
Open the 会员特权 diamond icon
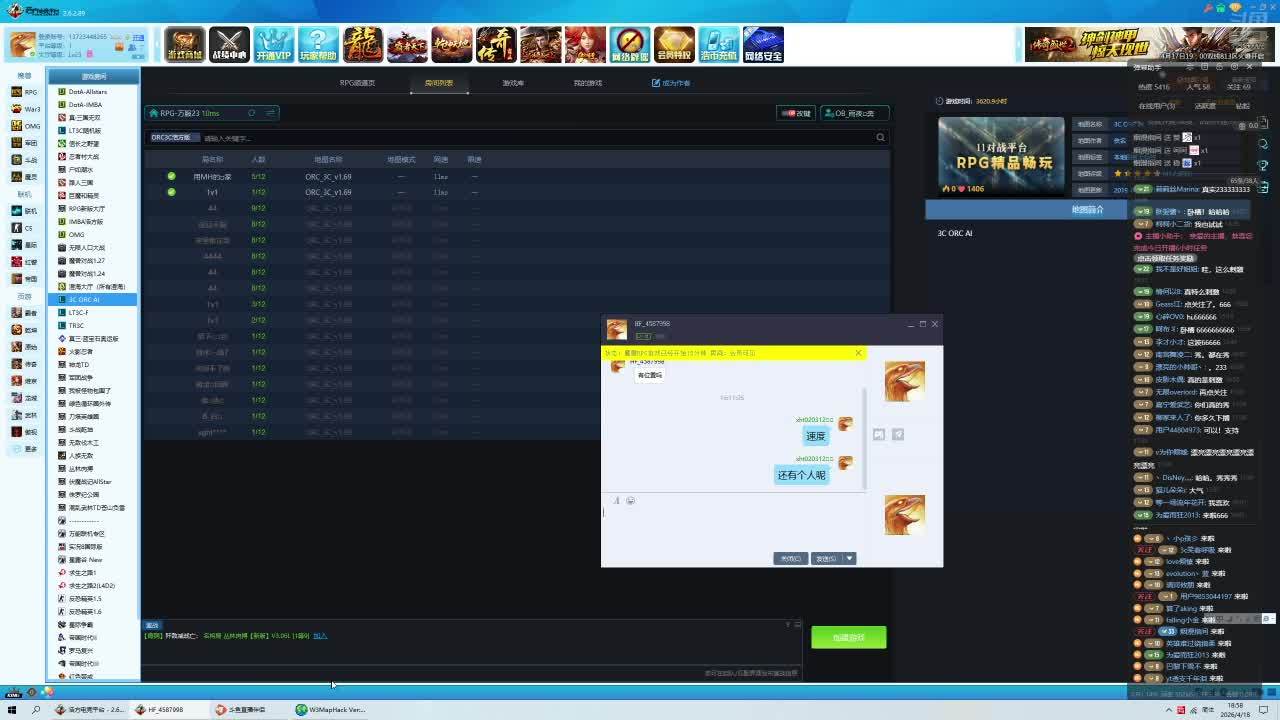pyautogui.click(x=674, y=45)
